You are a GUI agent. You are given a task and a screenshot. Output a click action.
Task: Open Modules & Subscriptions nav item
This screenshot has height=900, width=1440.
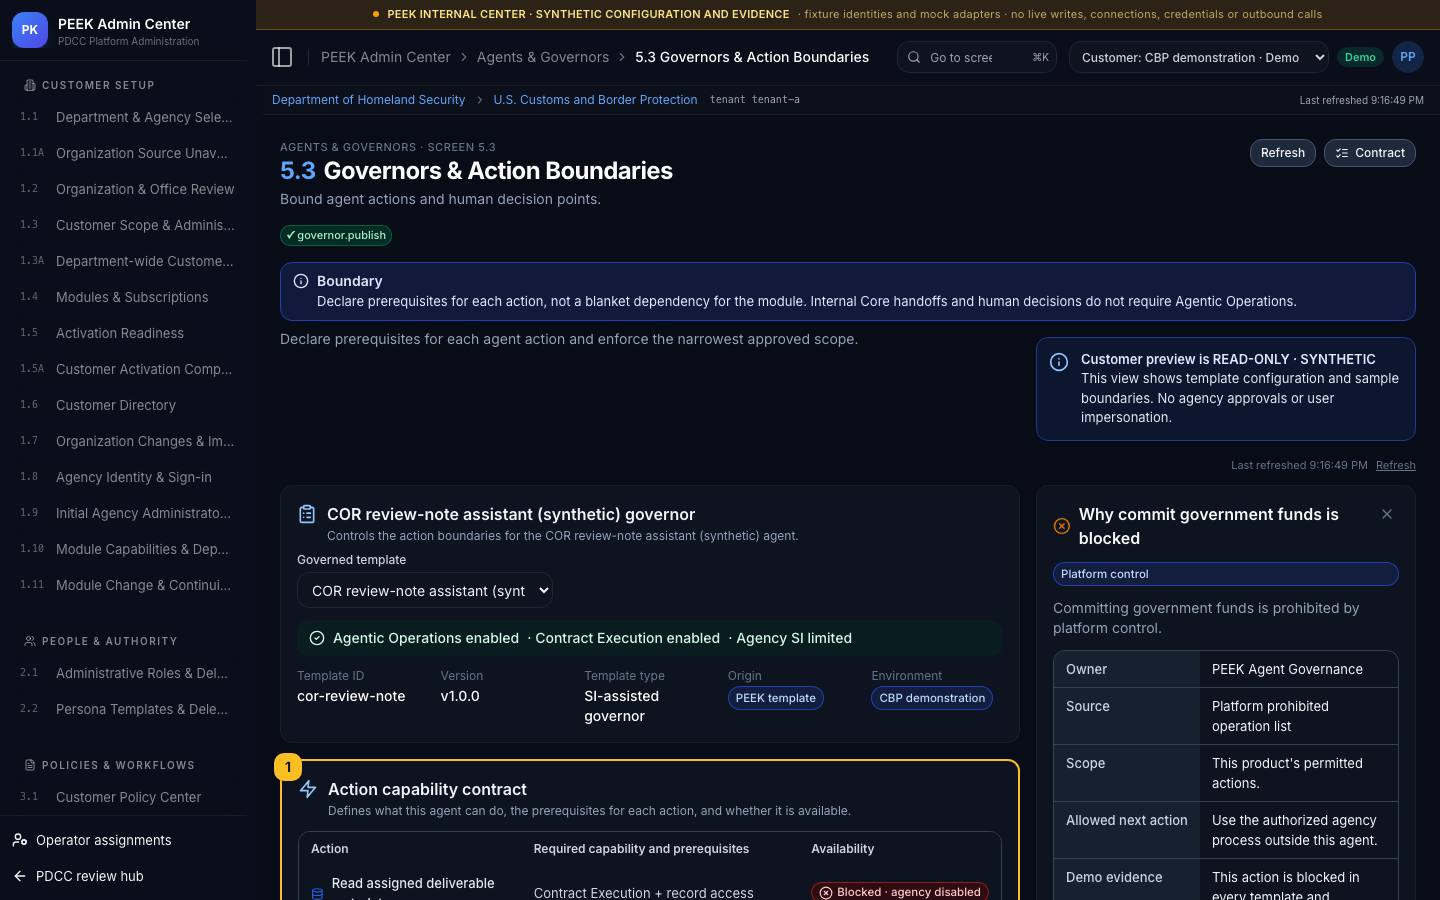[128, 297]
